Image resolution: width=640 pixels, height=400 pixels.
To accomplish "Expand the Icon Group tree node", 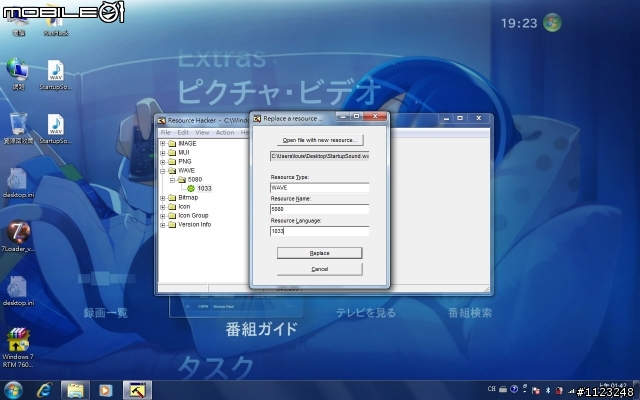I will [162, 216].
